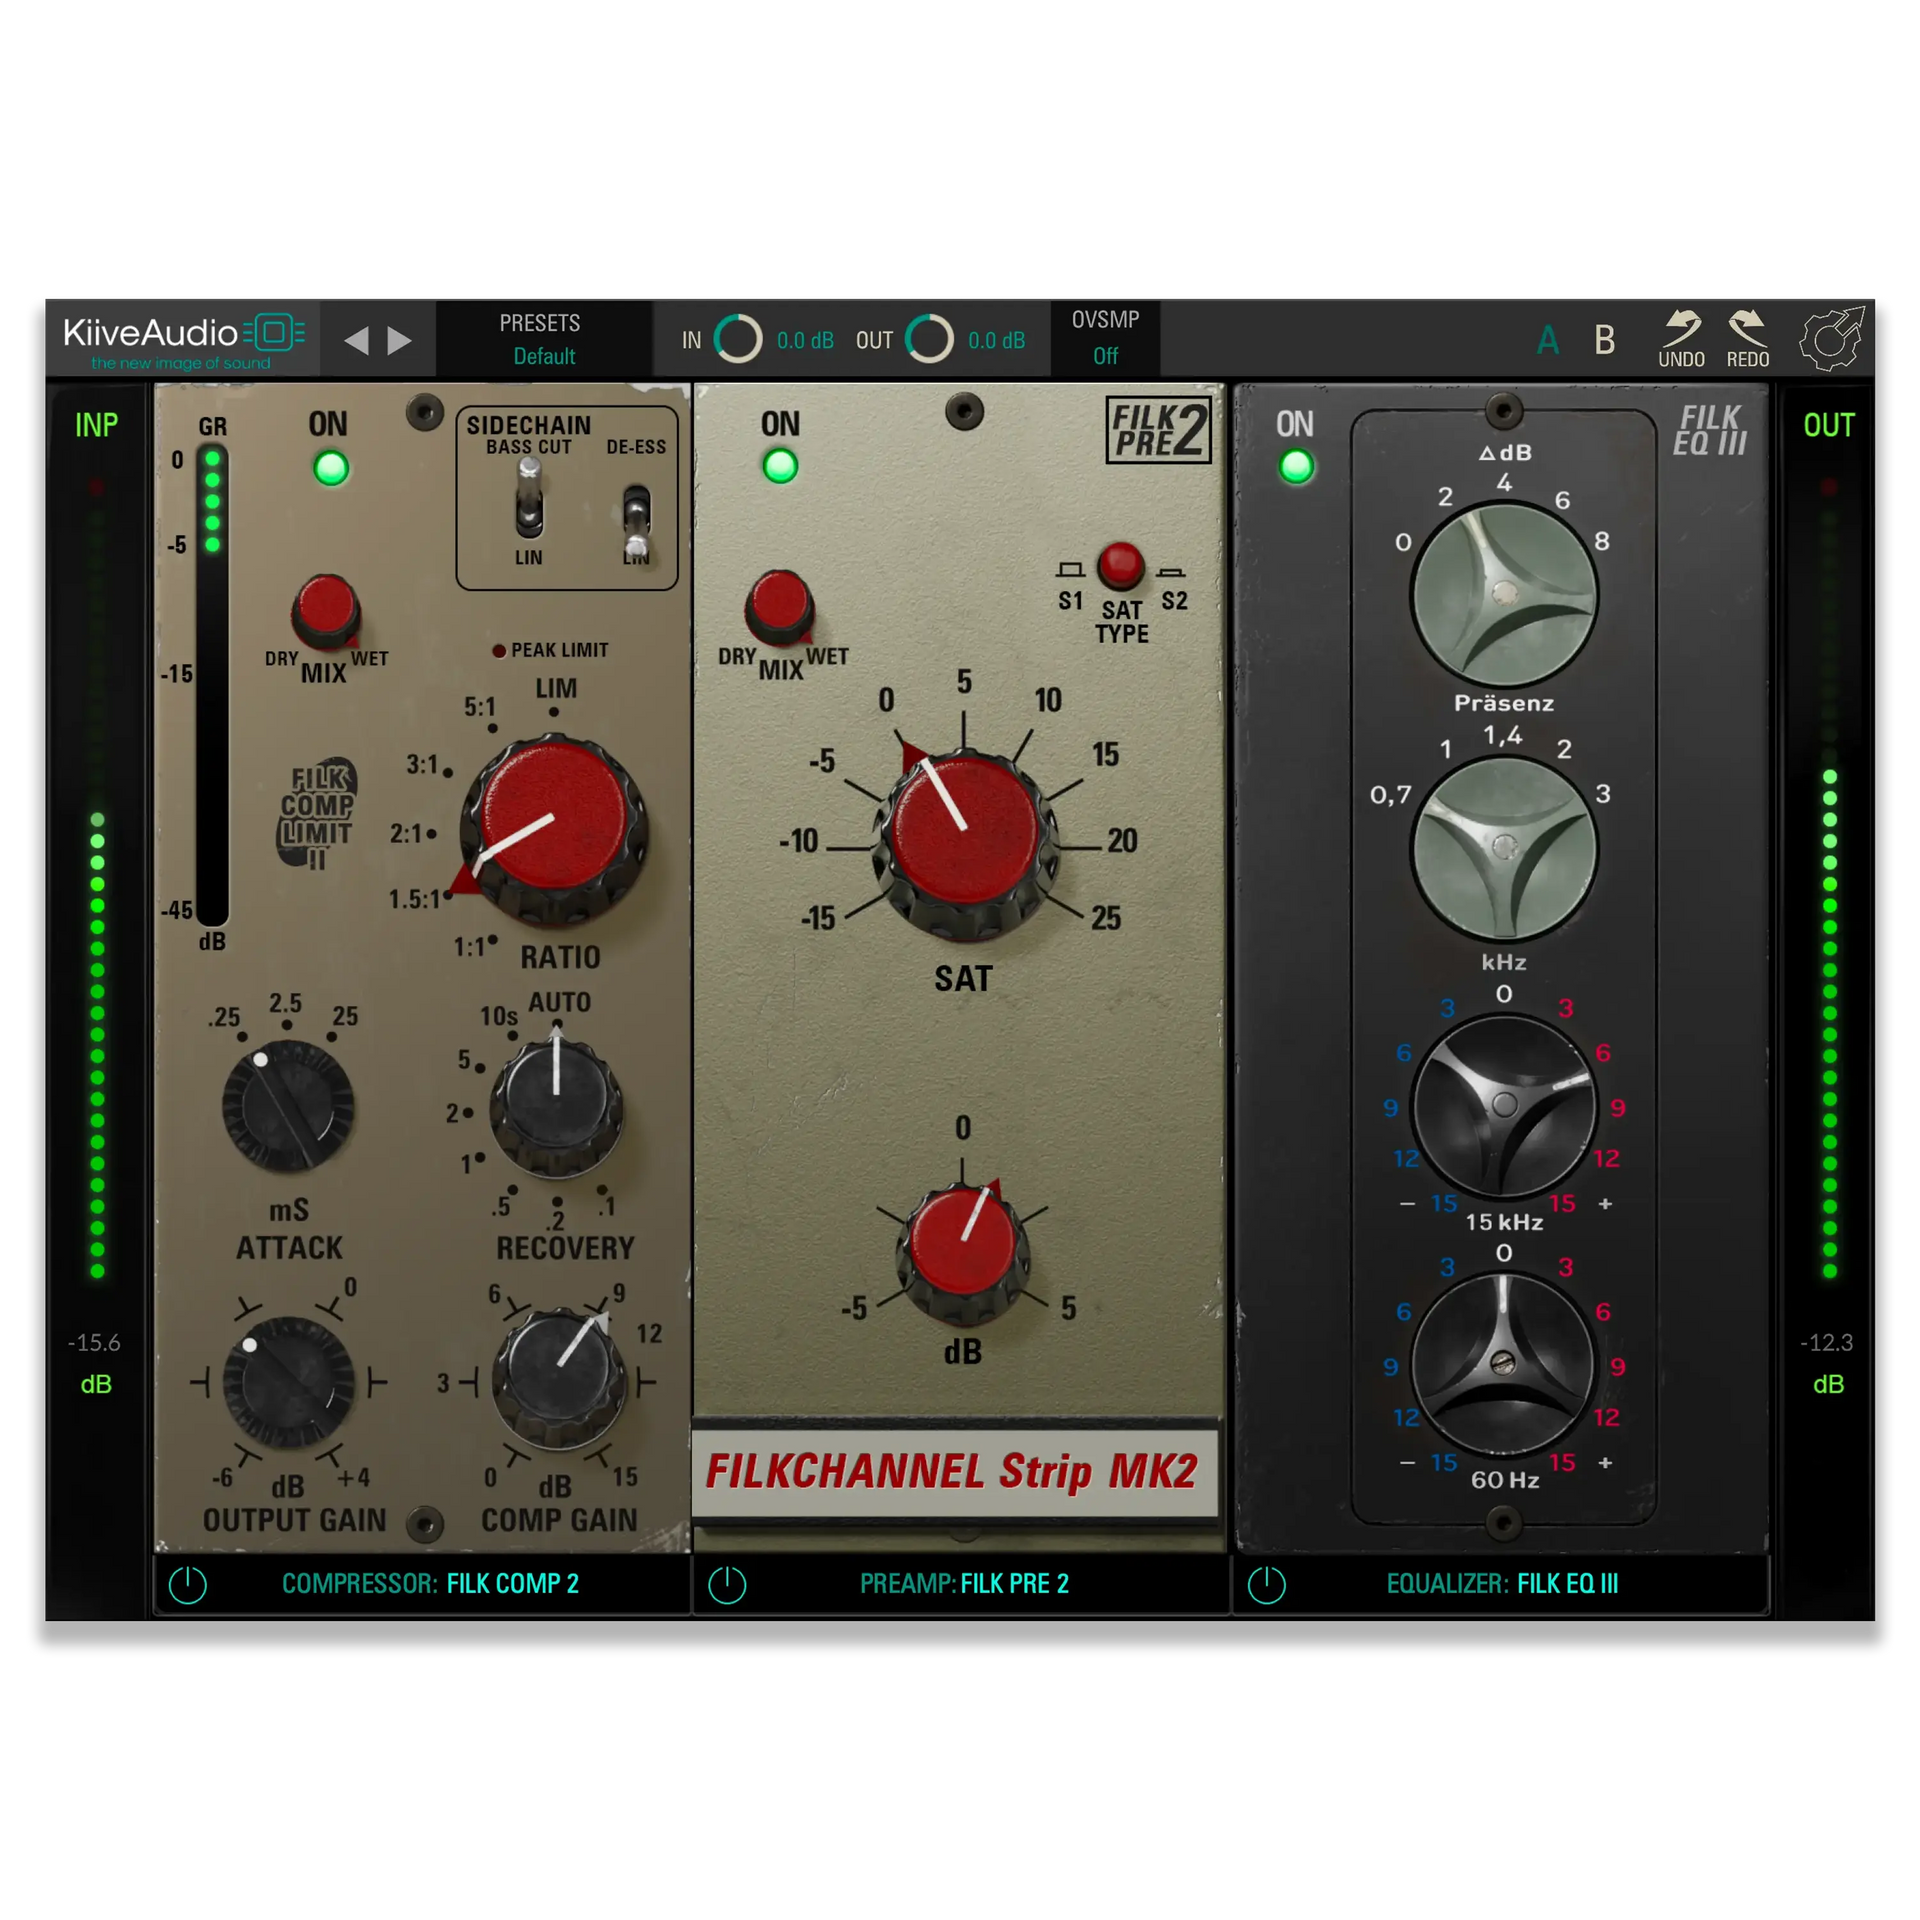The height and width of the screenshot is (1920, 1920).
Task: Click the UNDO arrow icon
Action: click(x=1681, y=328)
